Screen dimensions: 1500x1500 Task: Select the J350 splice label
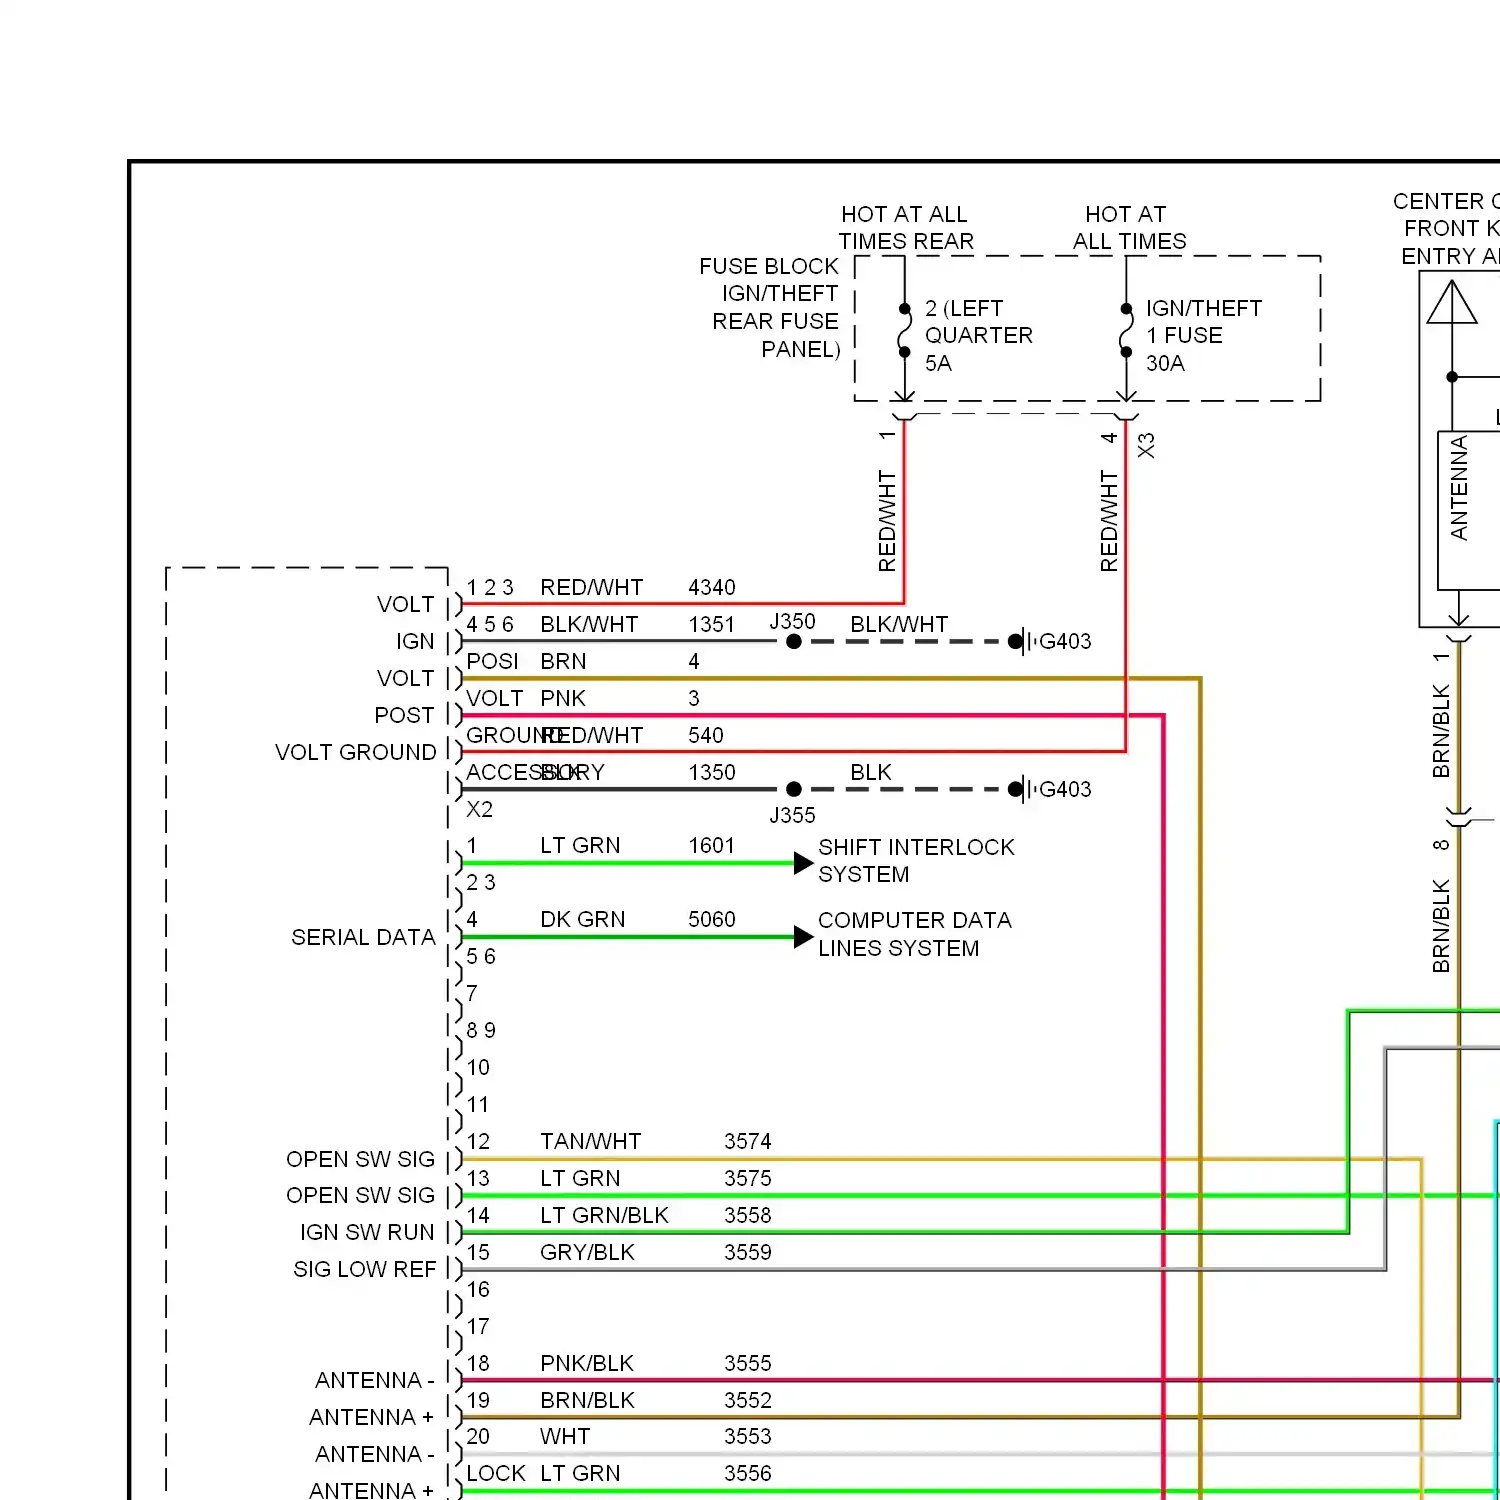point(792,621)
